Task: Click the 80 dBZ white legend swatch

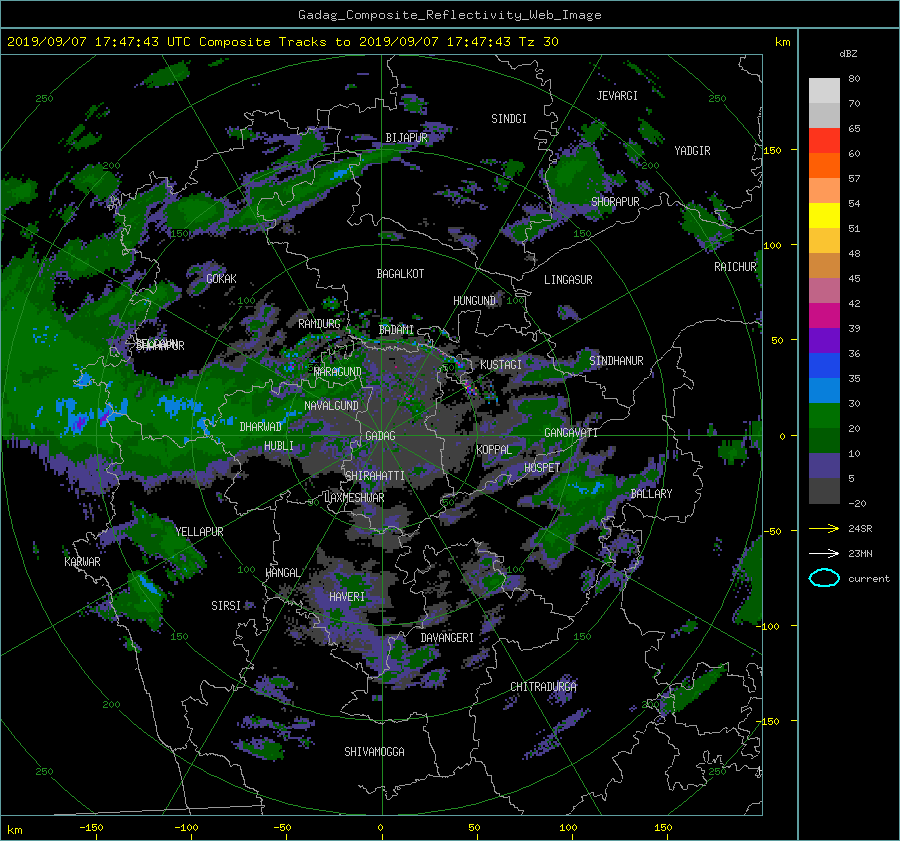Action: pos(824,90)
